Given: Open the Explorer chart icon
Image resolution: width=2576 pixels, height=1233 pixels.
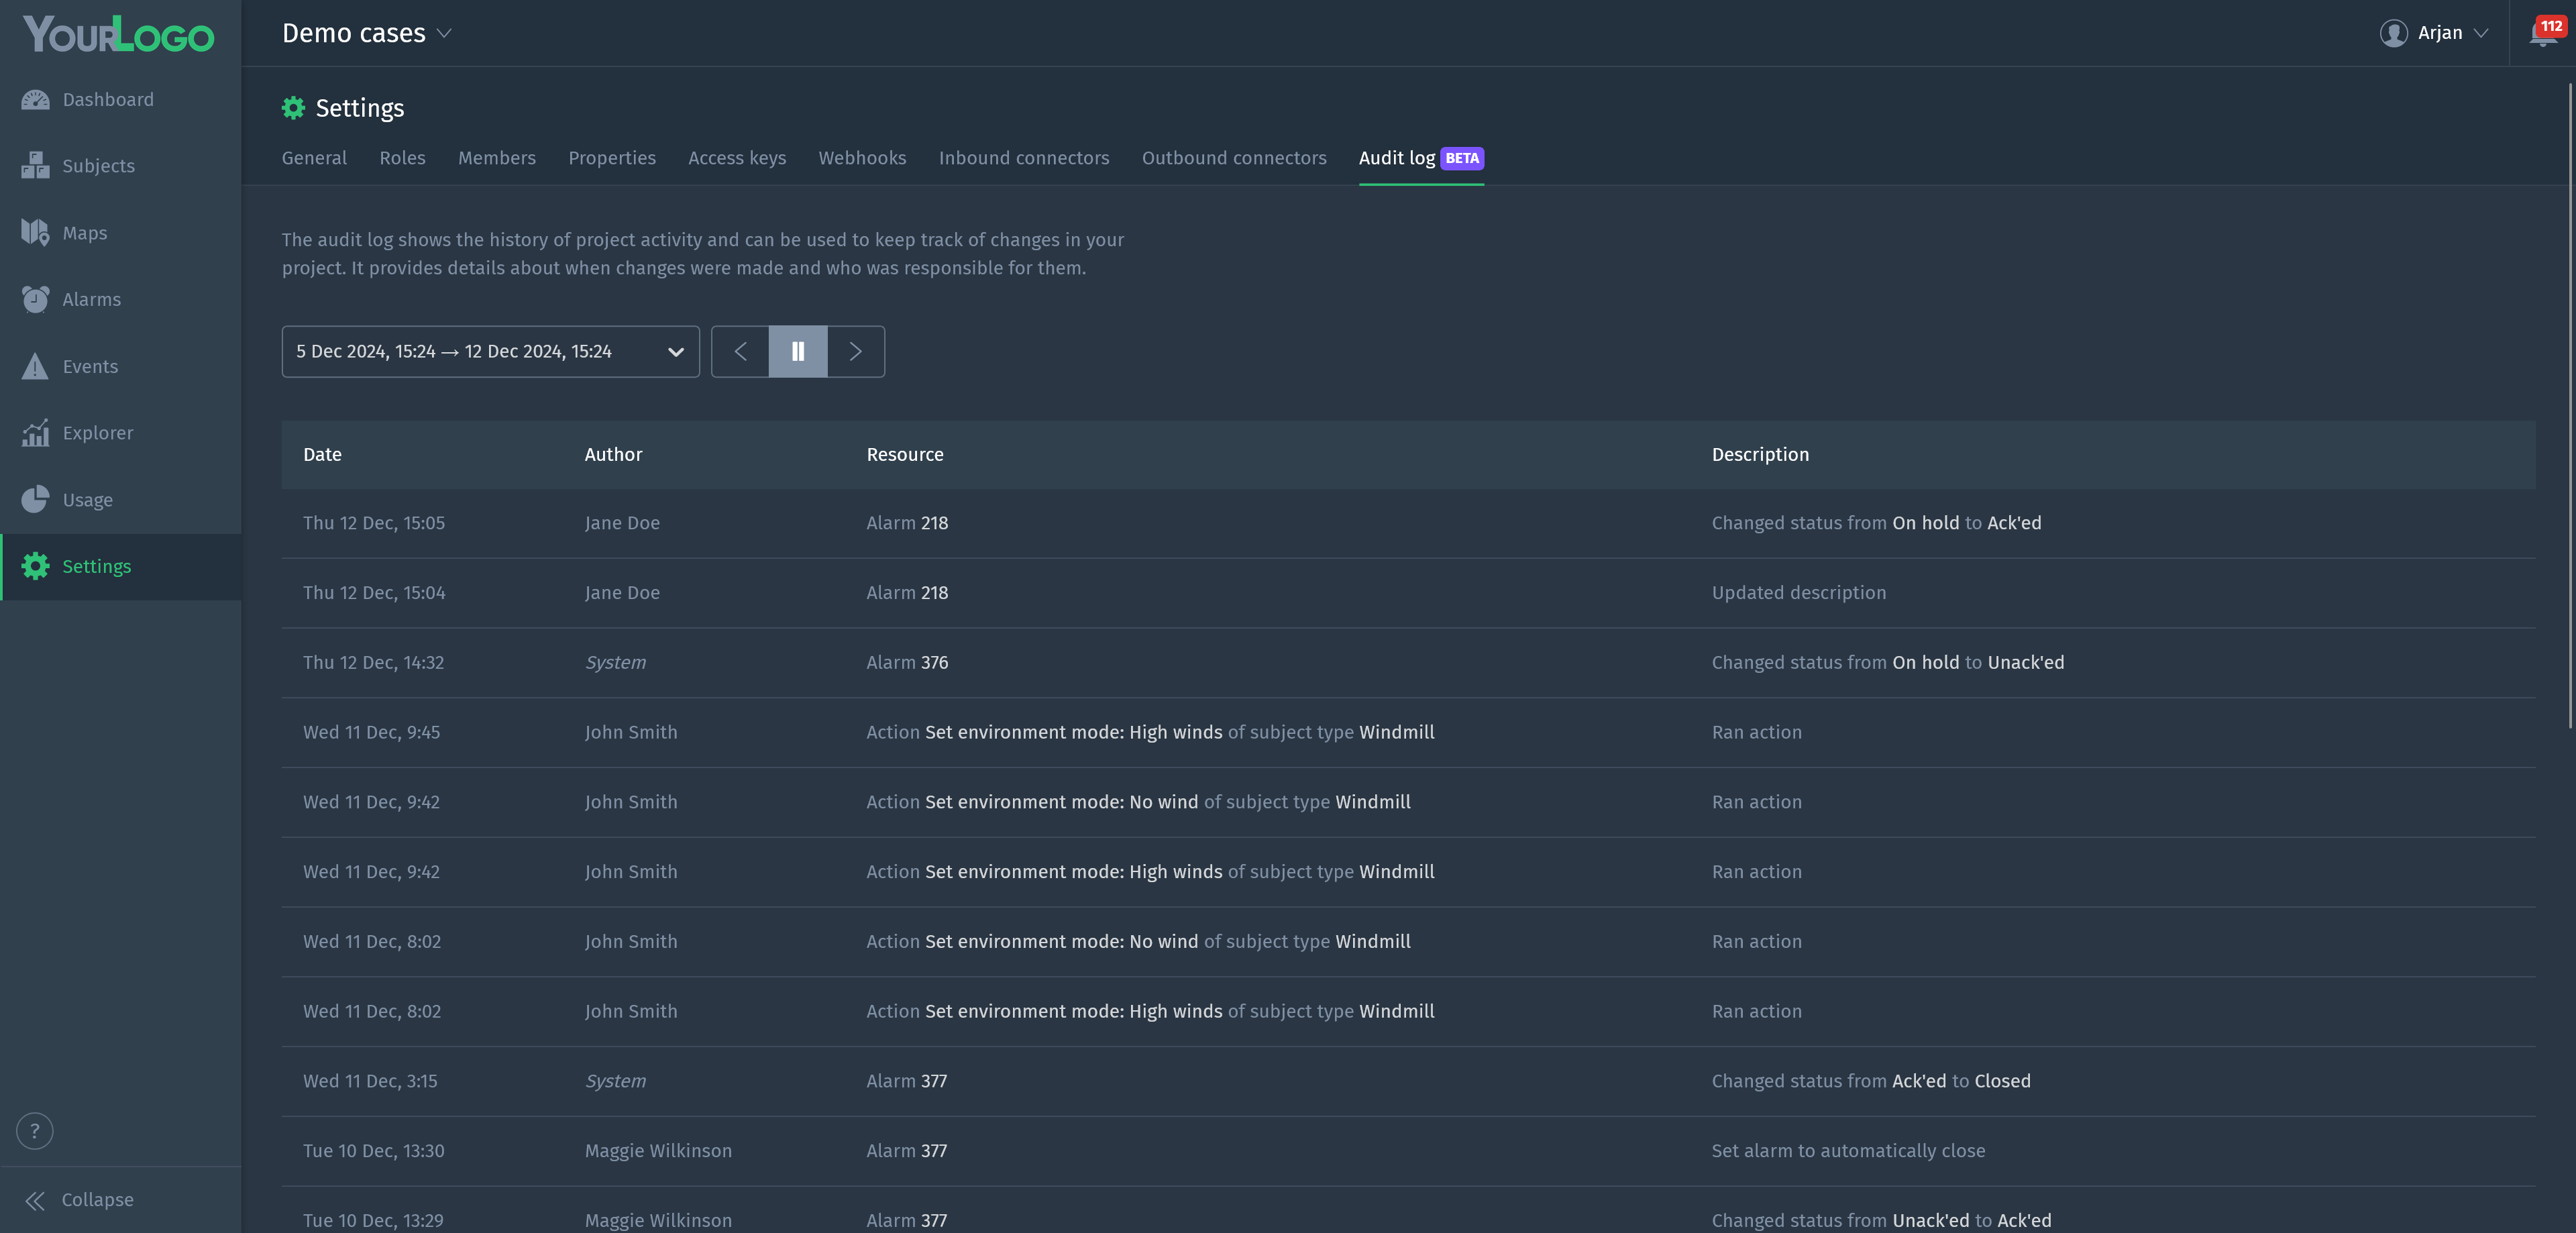Looking at the screenshot, I should (x=35, y=433).
